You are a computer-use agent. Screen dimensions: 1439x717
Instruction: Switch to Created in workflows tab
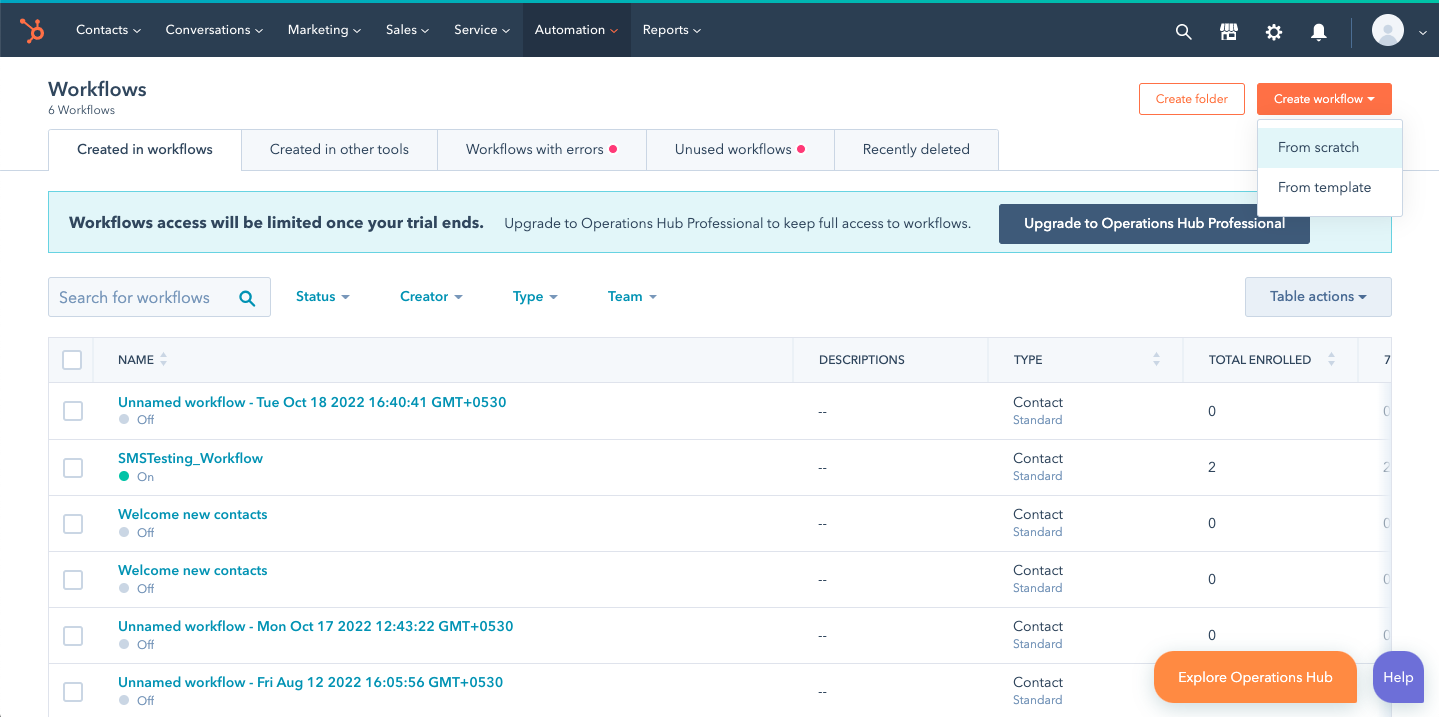[x=145, y=150]
